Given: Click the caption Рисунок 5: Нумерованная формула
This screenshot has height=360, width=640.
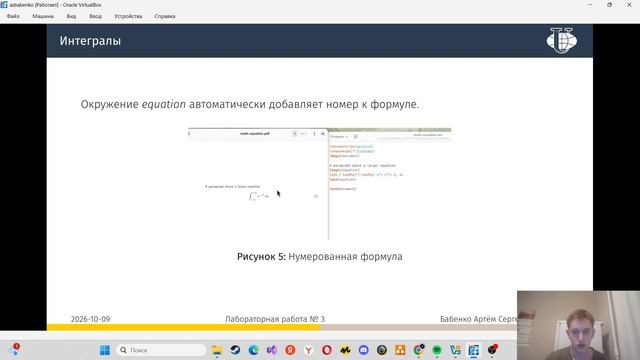Looking at the screenshot, I should pos(320,257).
